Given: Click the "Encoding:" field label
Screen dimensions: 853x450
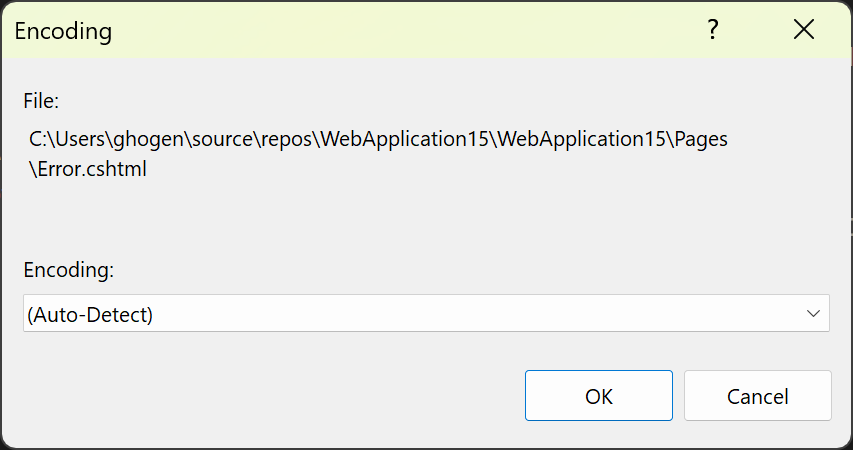Looking at the screenshot, I should (69, 270).
